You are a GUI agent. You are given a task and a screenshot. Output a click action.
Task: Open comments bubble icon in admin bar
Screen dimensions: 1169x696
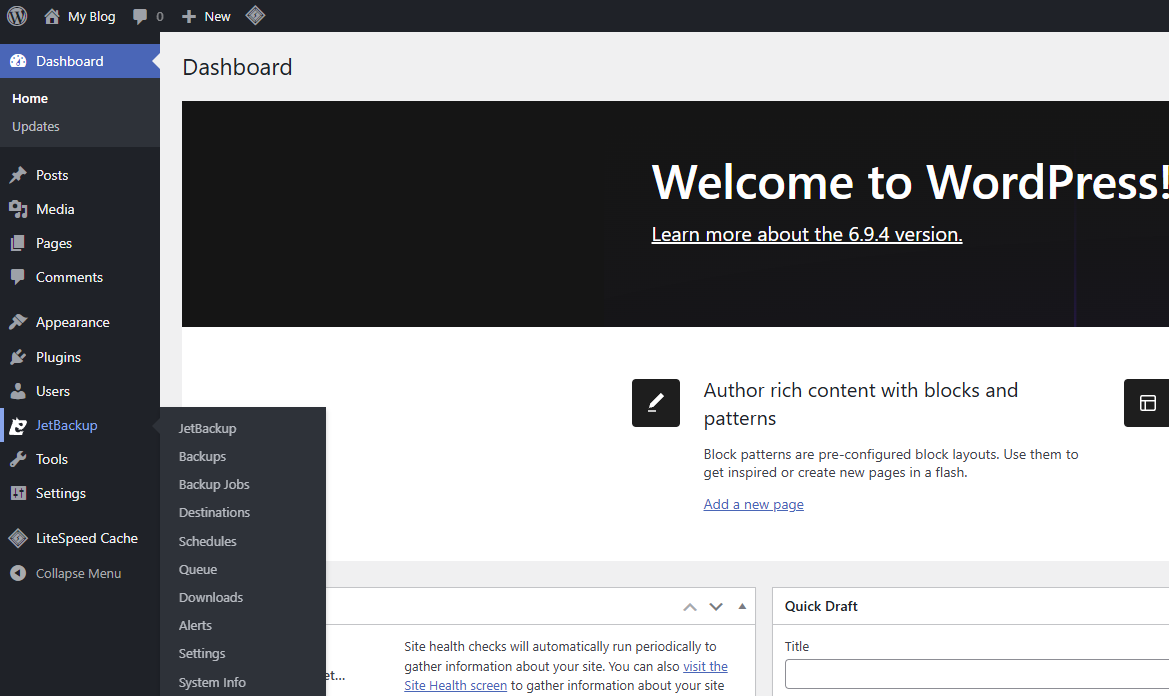click(139, 16)
